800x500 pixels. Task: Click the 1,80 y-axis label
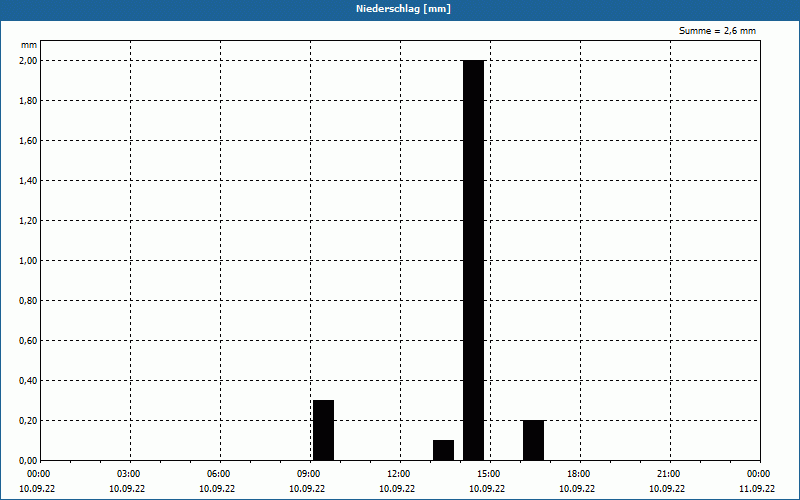click(x=28, y=101)
